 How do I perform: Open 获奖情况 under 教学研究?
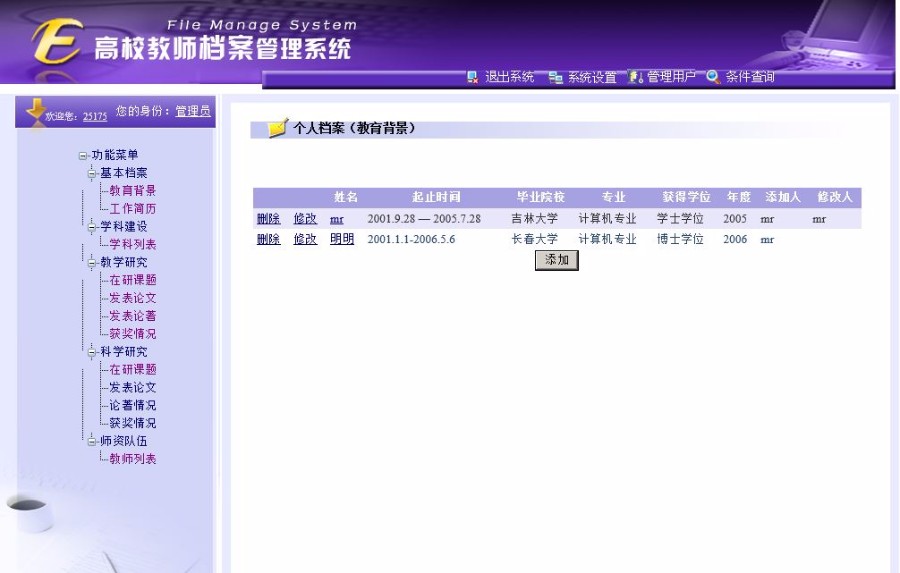pos(133,334)
